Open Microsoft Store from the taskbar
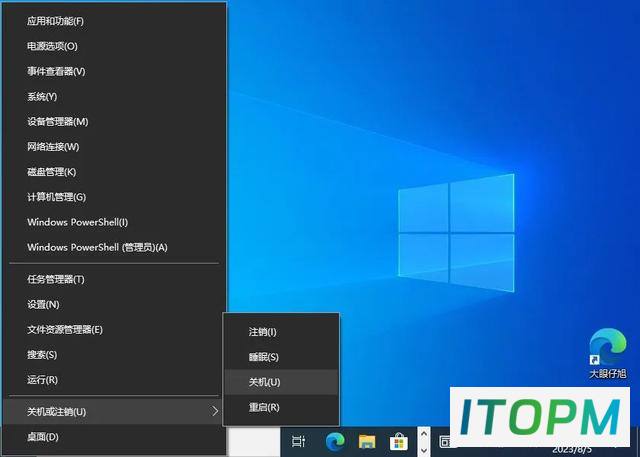This screenshot has height=457, width=640. (399, 441)
